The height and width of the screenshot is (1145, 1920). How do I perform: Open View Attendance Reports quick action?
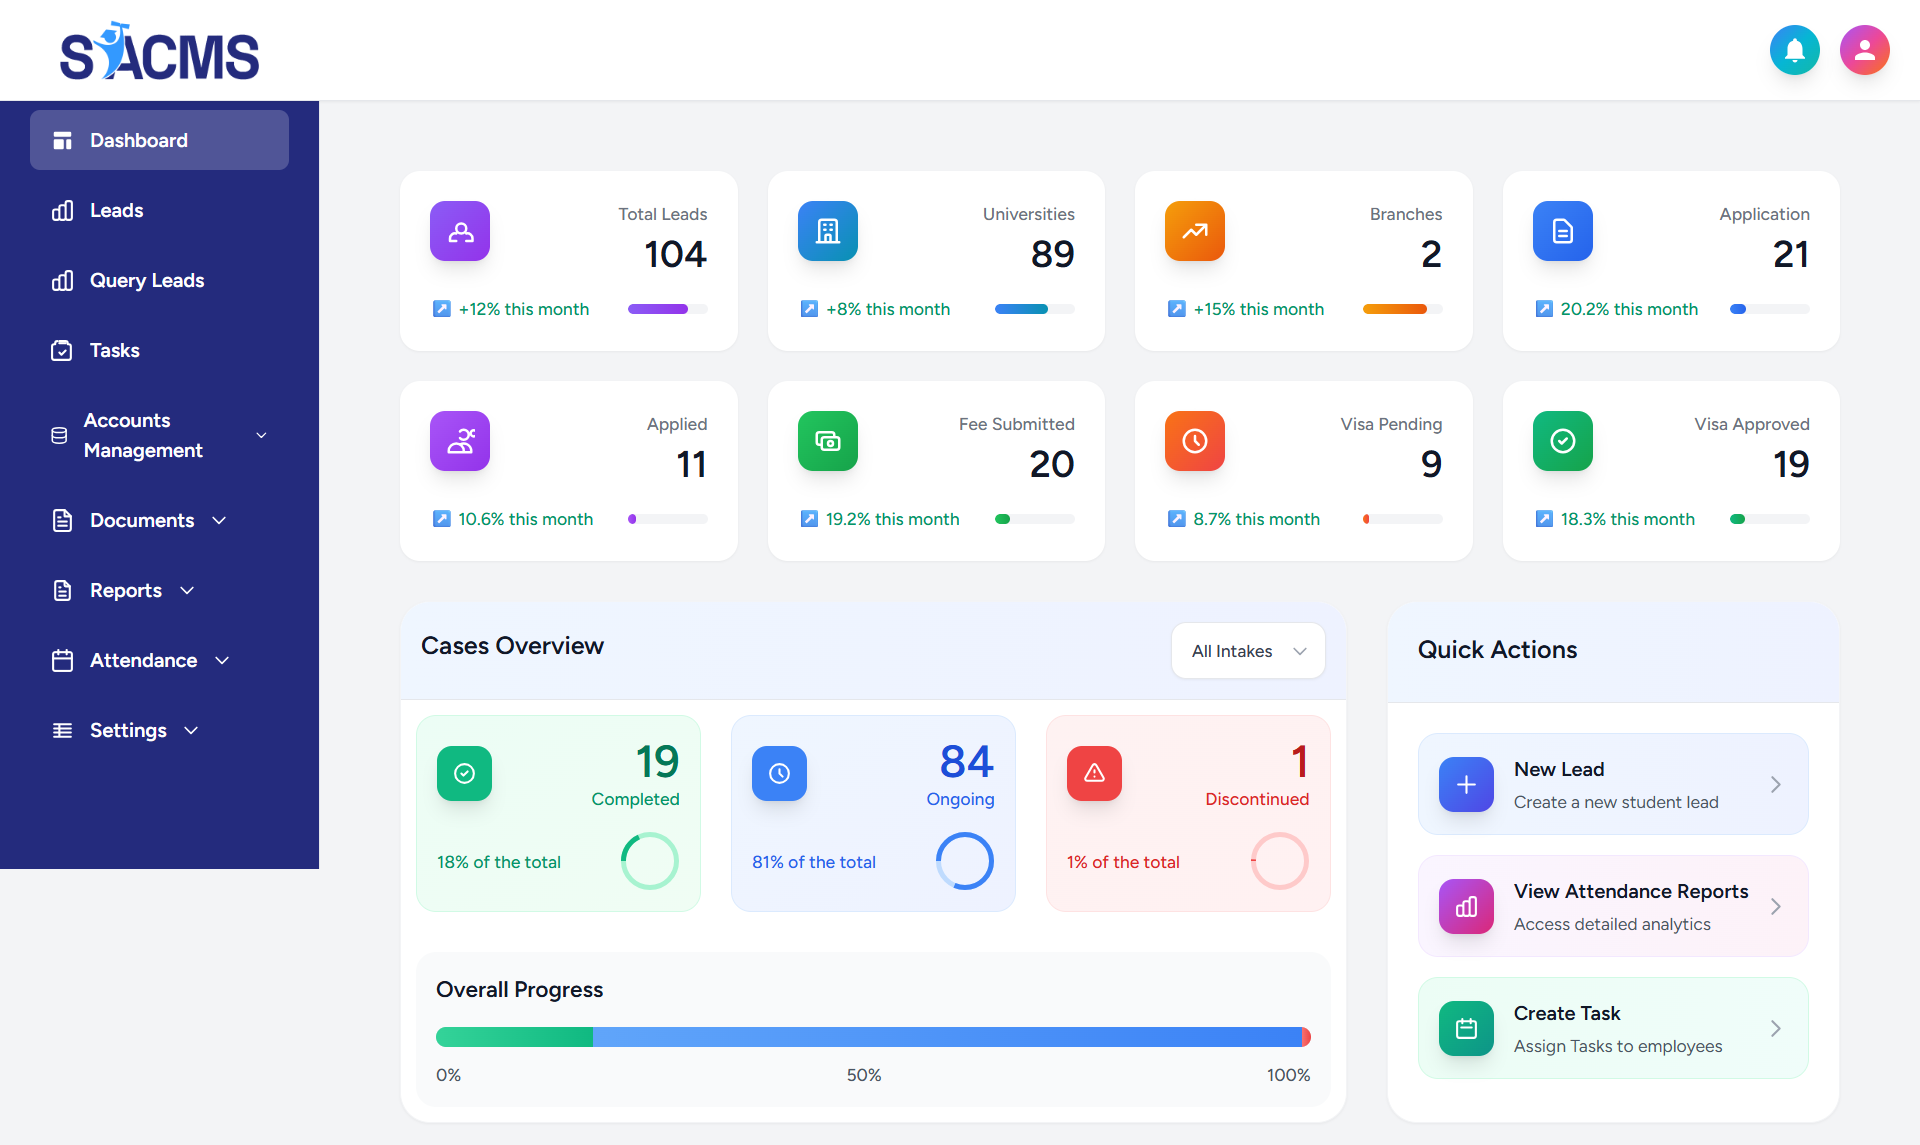1612,906
